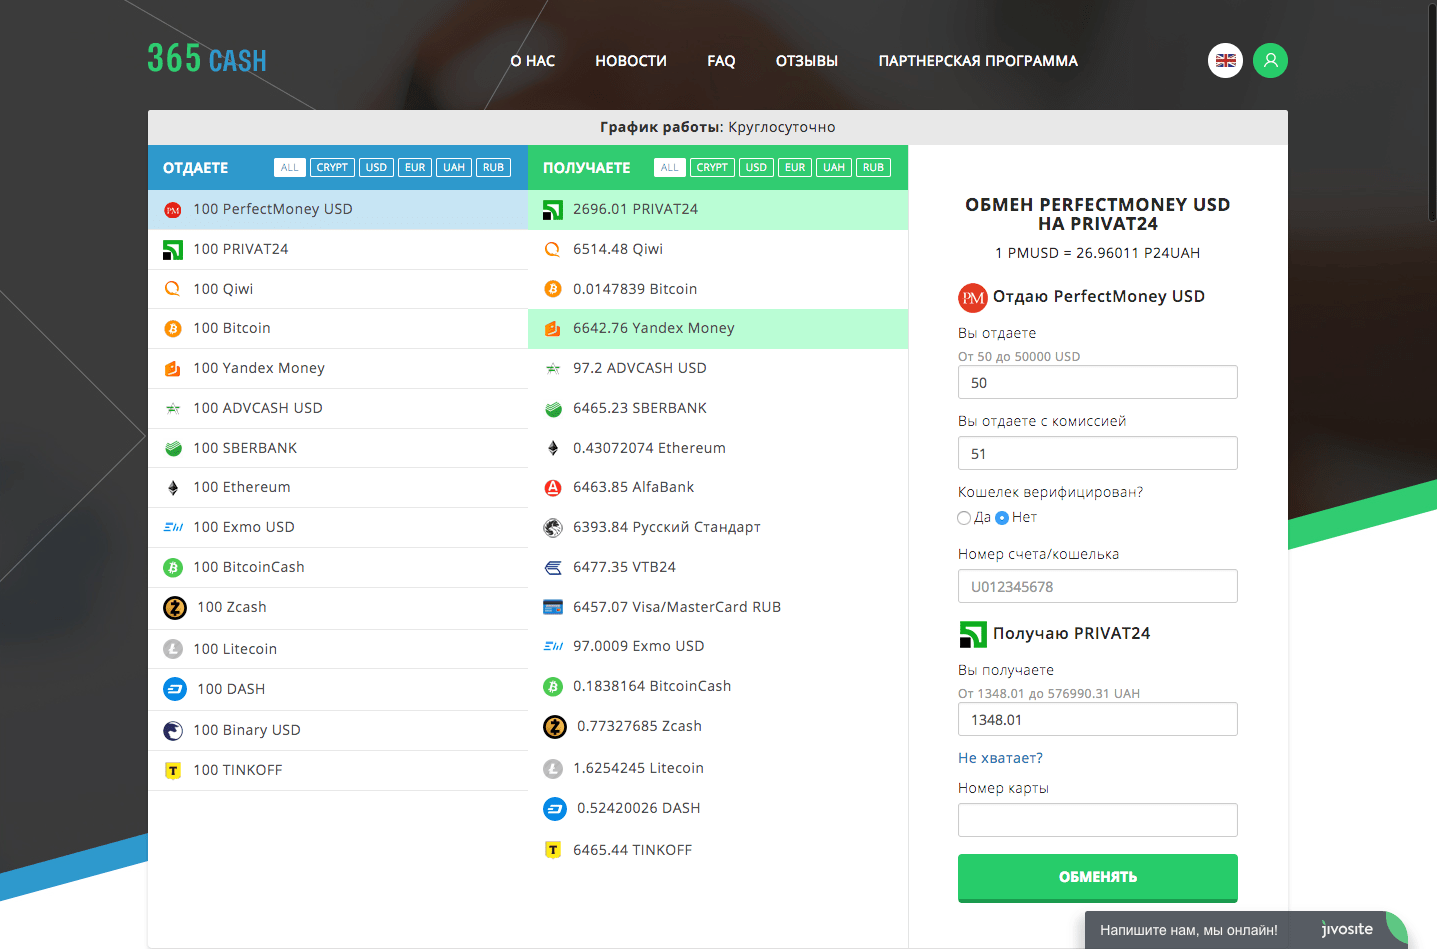Viewport: 1437px width, 949px height.
Task: Click the Exmo icon beside 100 Exmo USD
Action: [173, 527]
